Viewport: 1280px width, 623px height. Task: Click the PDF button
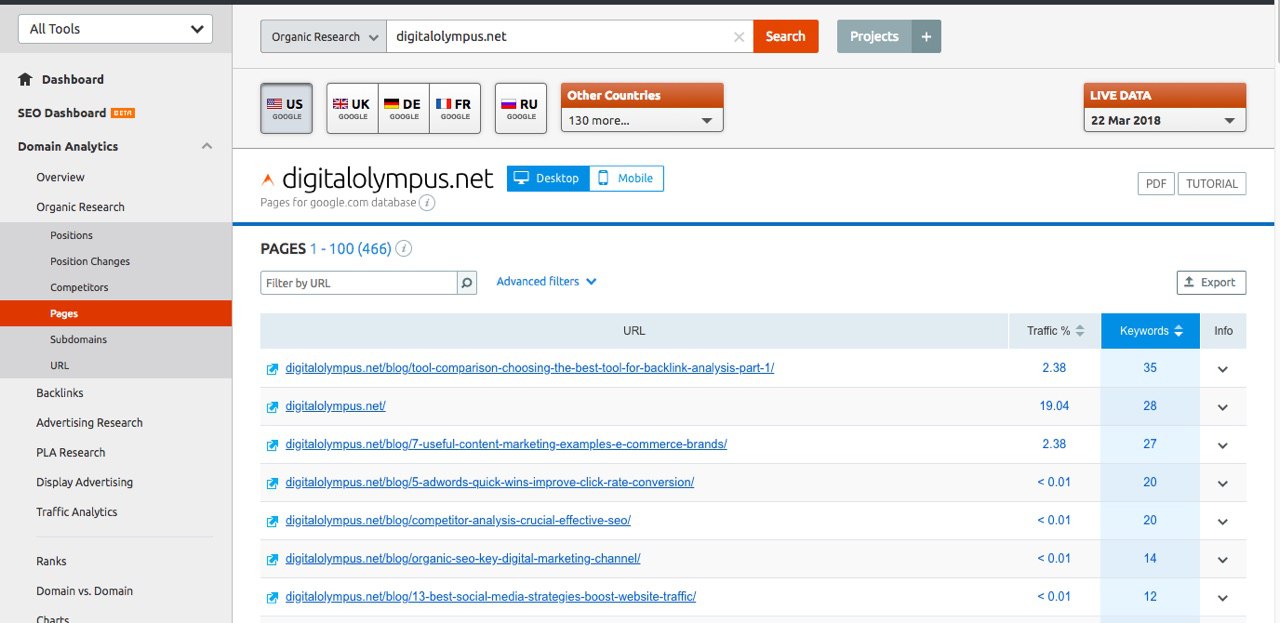pyautogui.click(x=1156, y=184)
